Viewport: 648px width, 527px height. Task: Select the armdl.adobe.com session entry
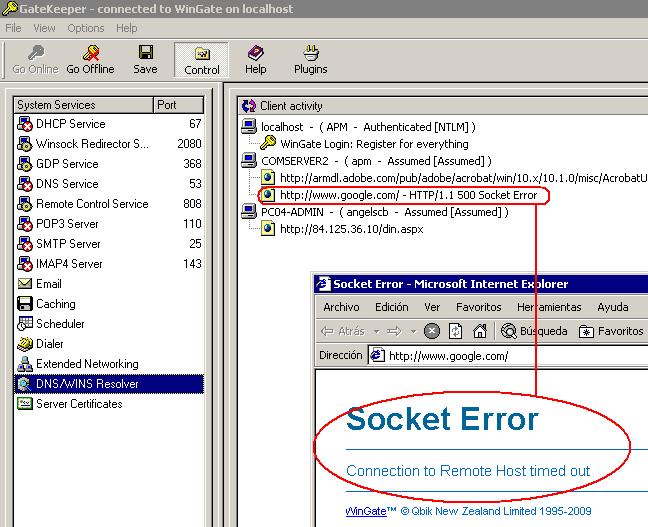[454, 178]
